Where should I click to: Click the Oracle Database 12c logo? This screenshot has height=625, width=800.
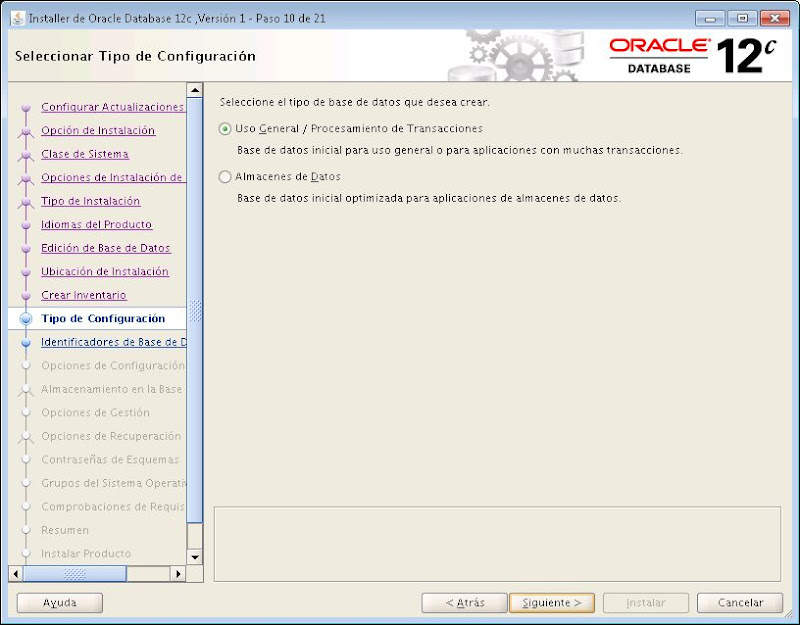click(x=692, y=55)
